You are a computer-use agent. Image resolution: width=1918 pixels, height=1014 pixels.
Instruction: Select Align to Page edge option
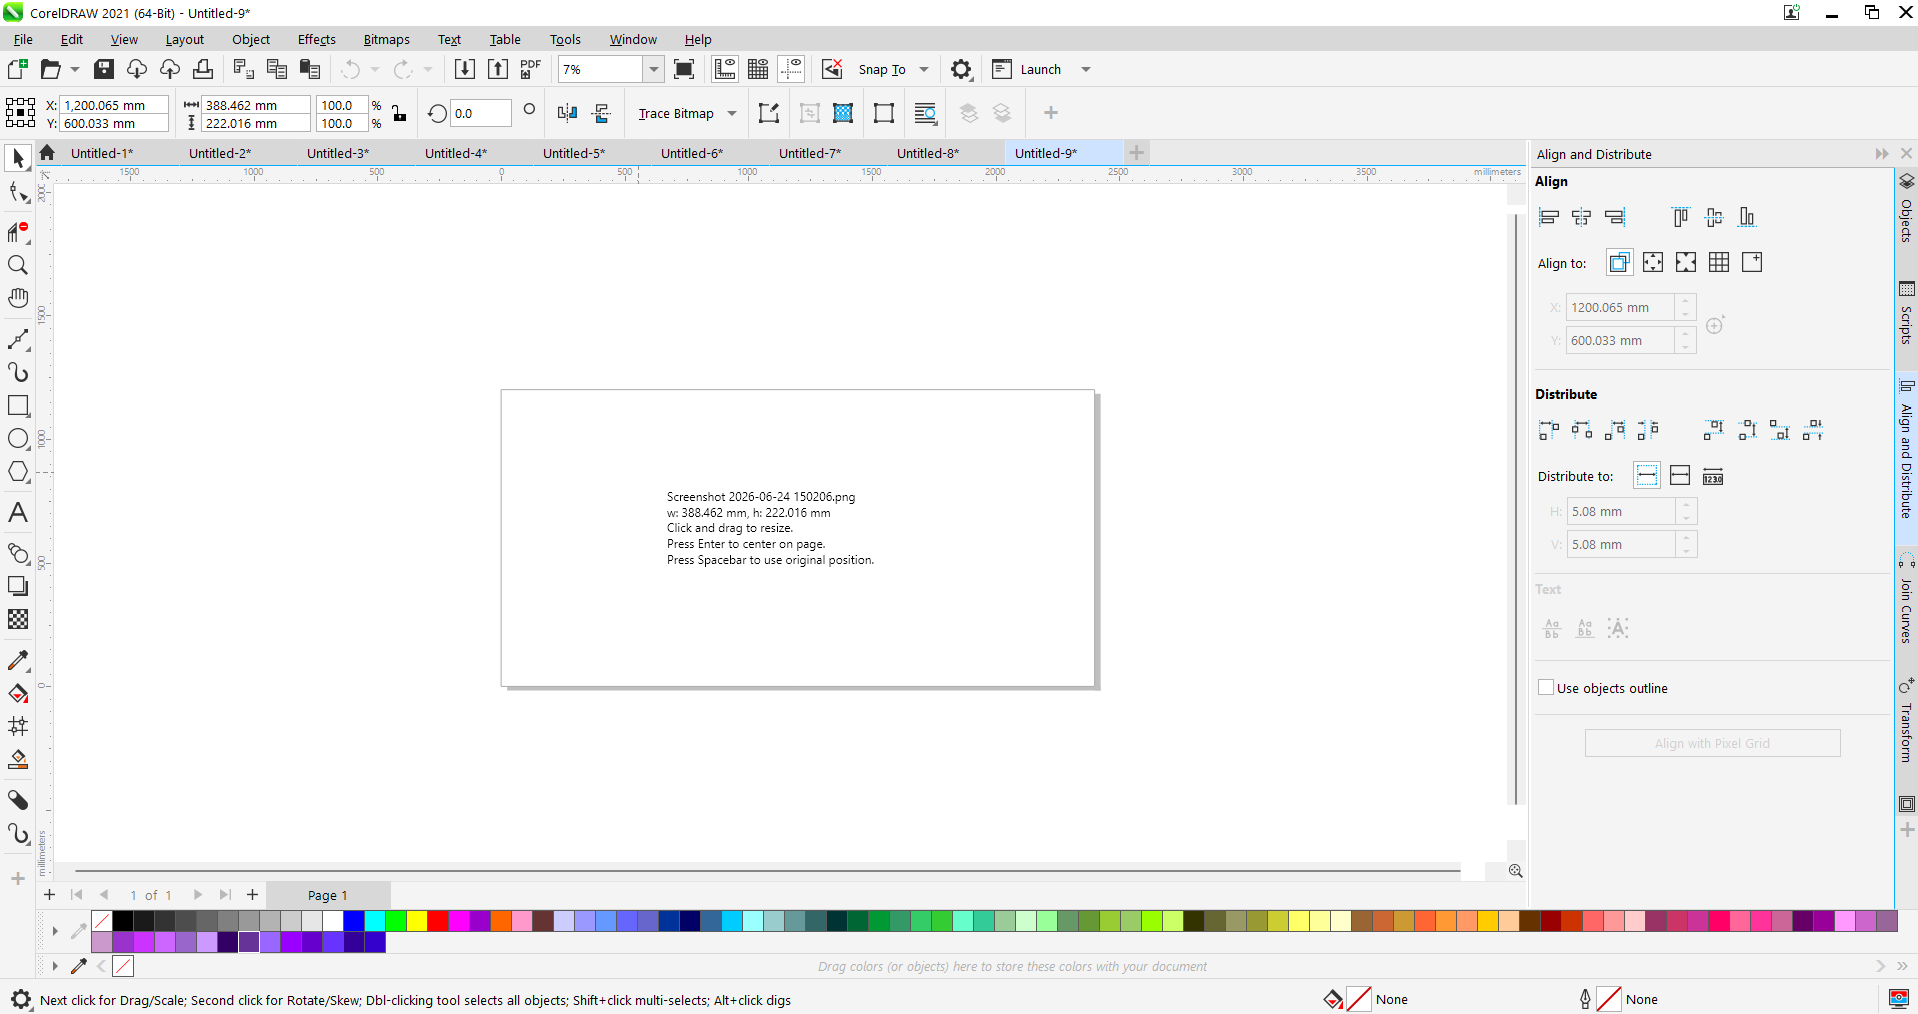(x=1653, y=262)
